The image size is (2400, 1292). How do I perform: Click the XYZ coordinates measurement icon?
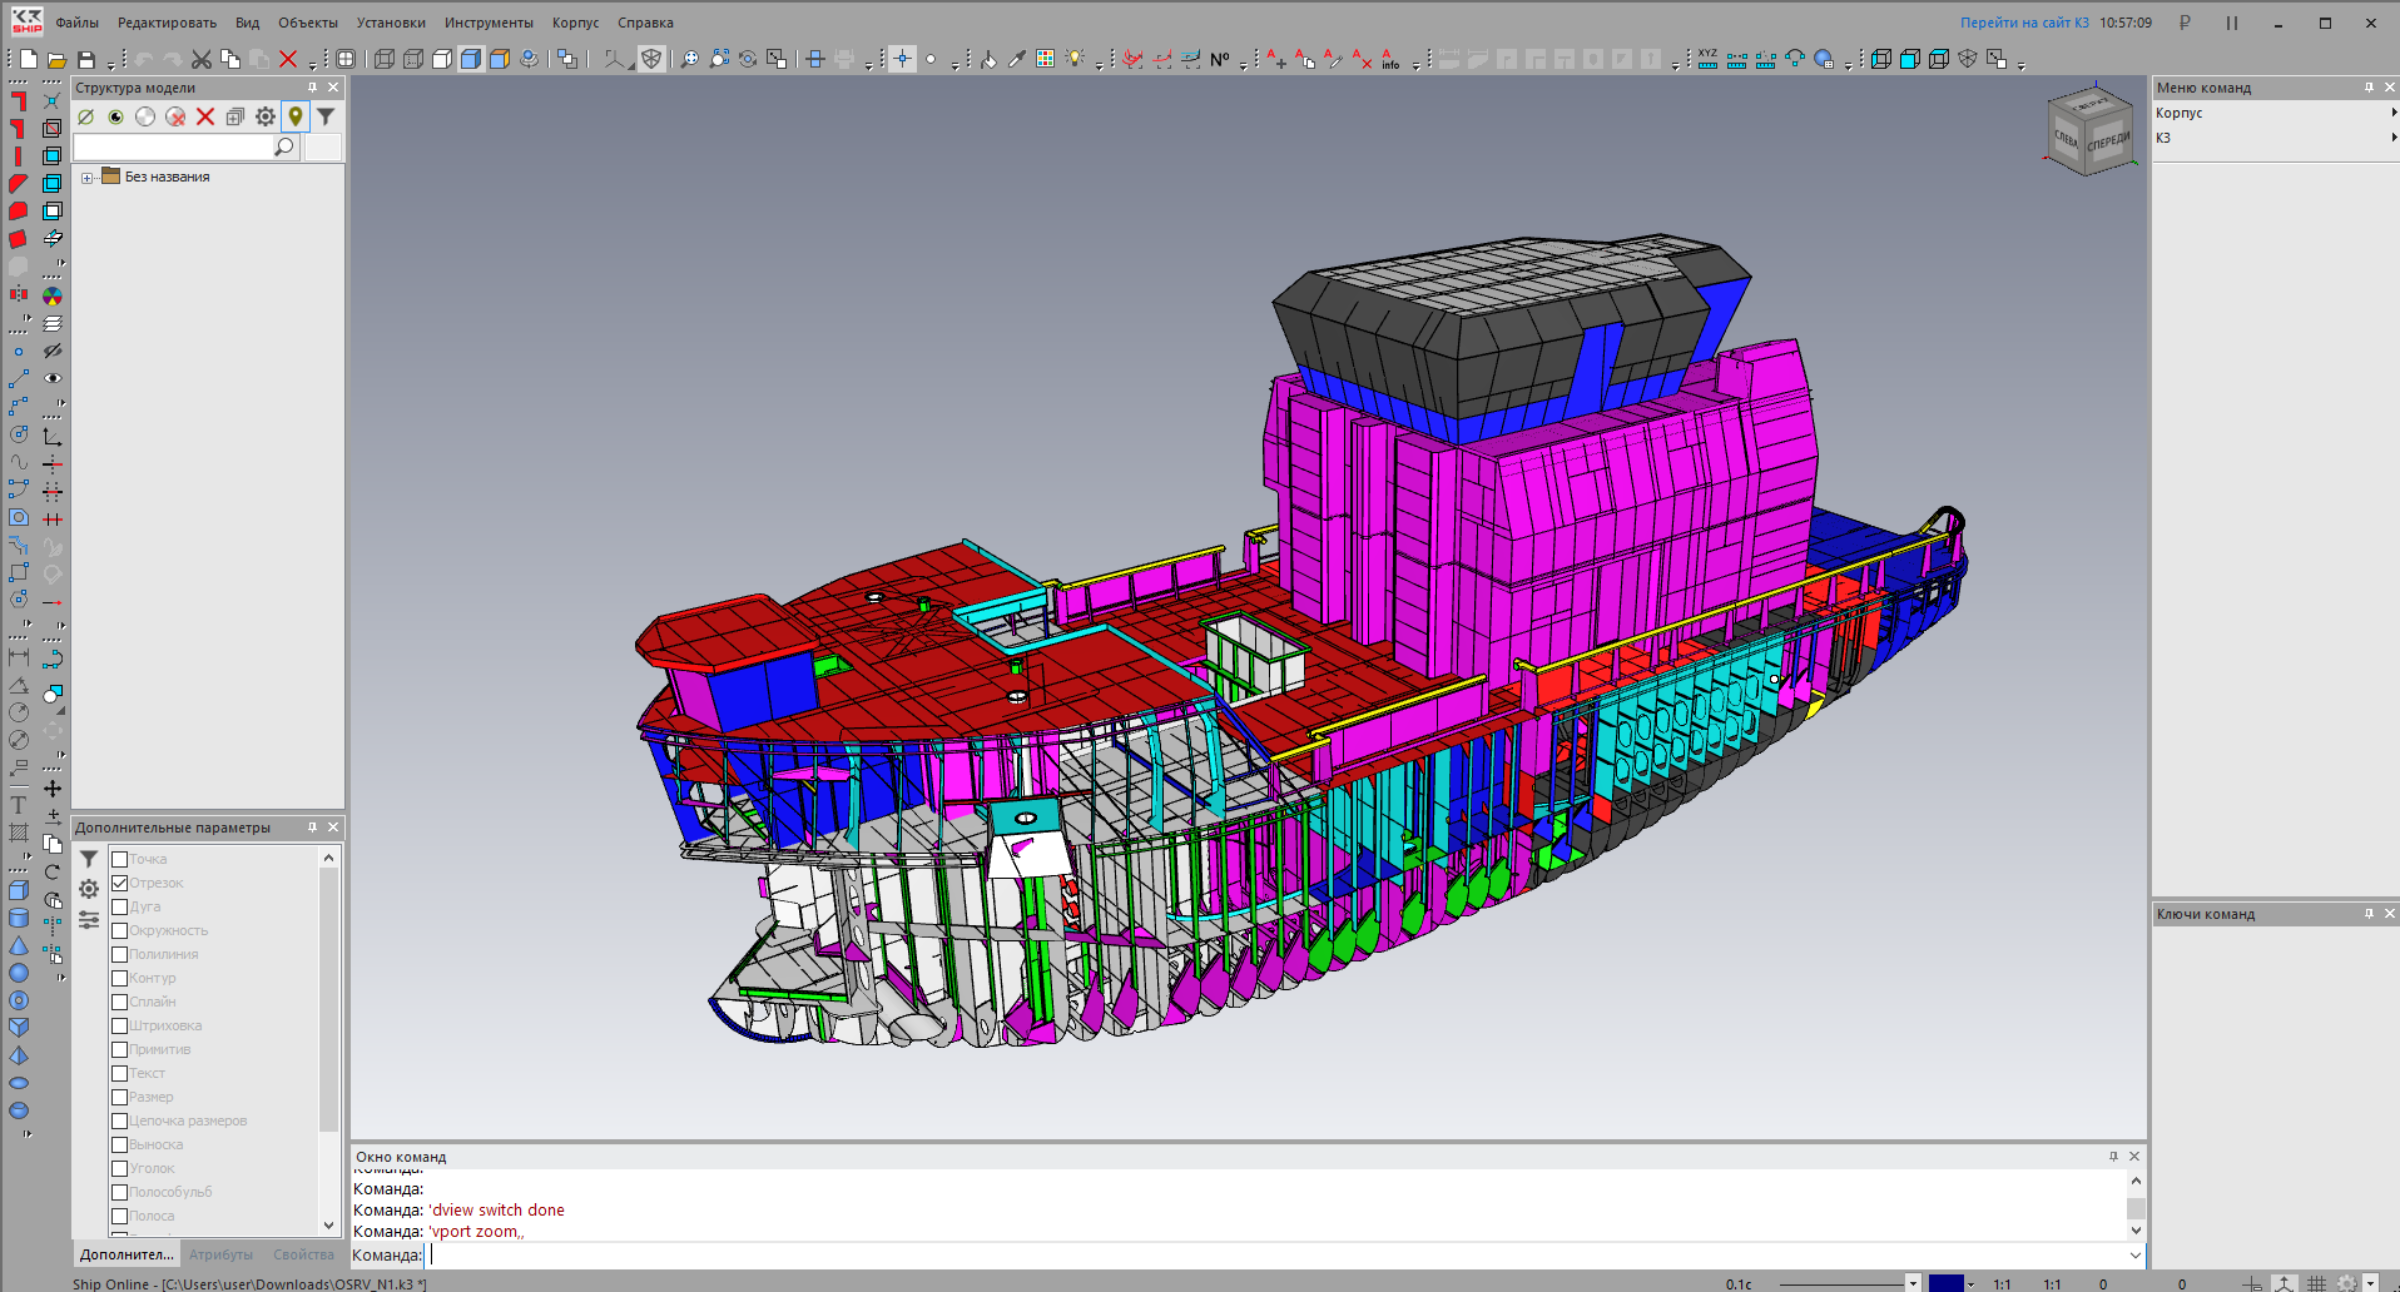[x=1707, y=60]
